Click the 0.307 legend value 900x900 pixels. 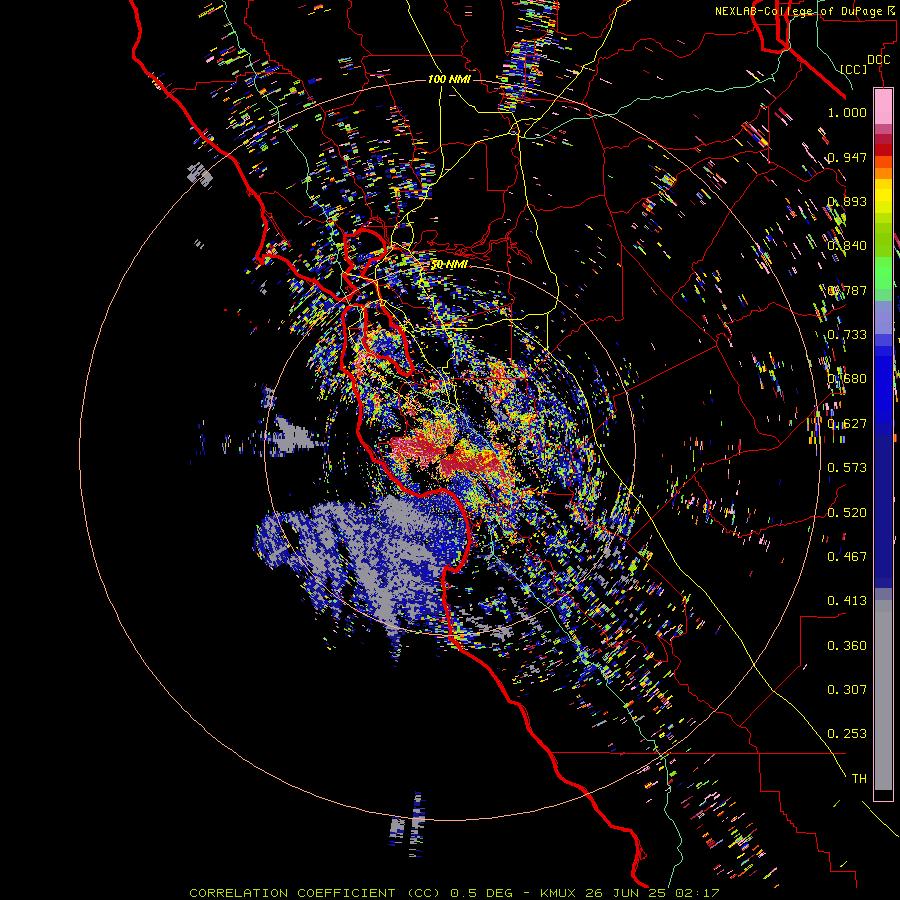[847, 690]
